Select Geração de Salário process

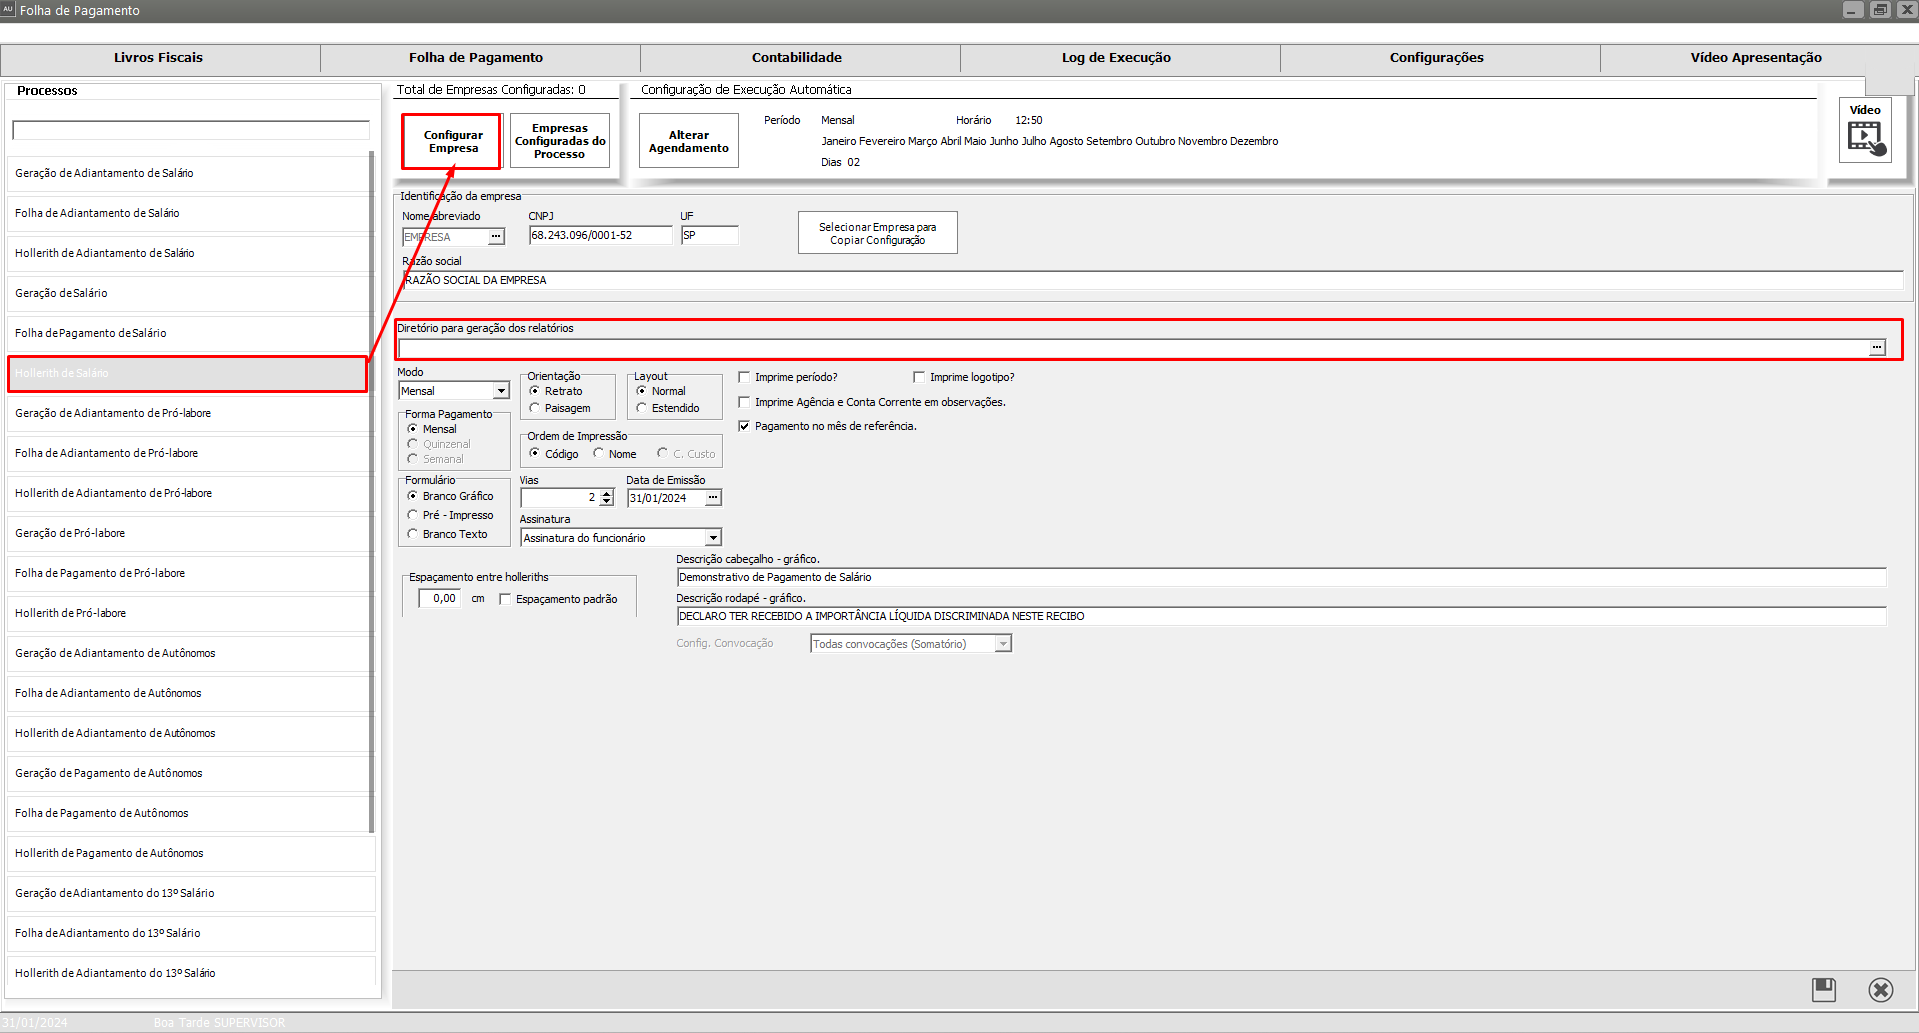pyautogui.click(x=190, y=293)
